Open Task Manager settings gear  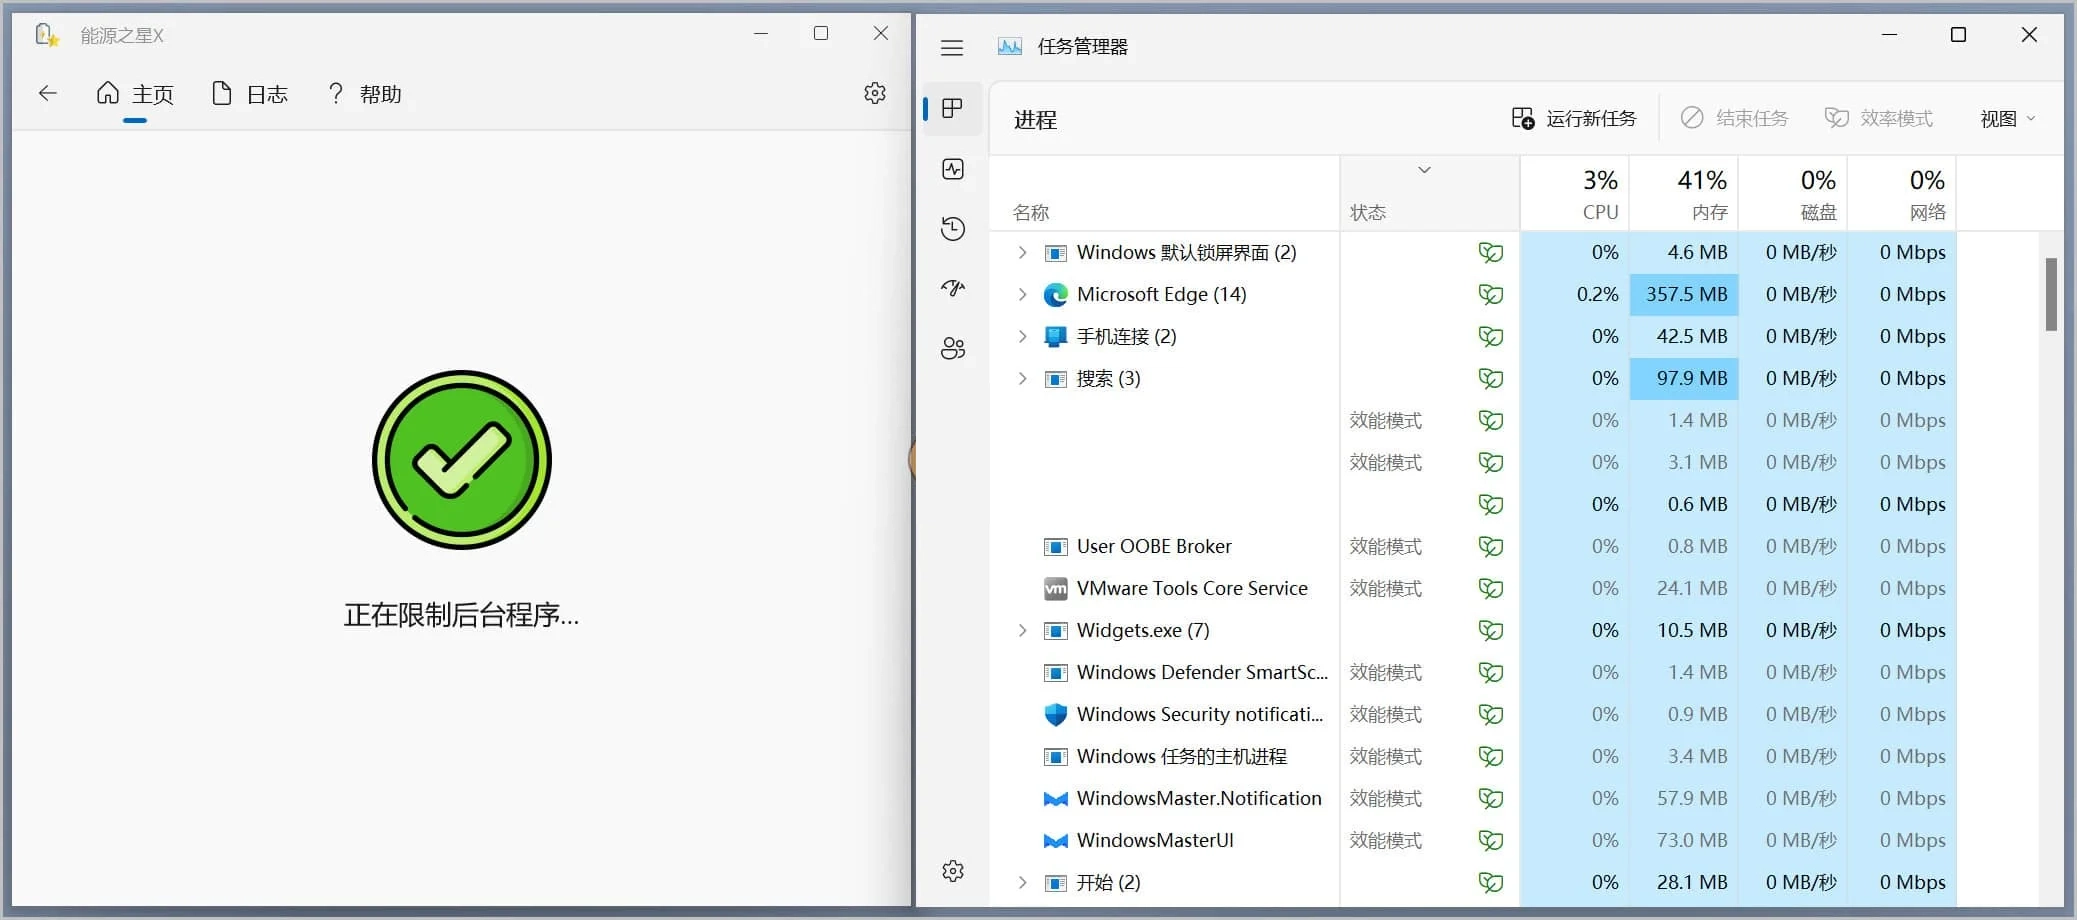pos(953,871)
